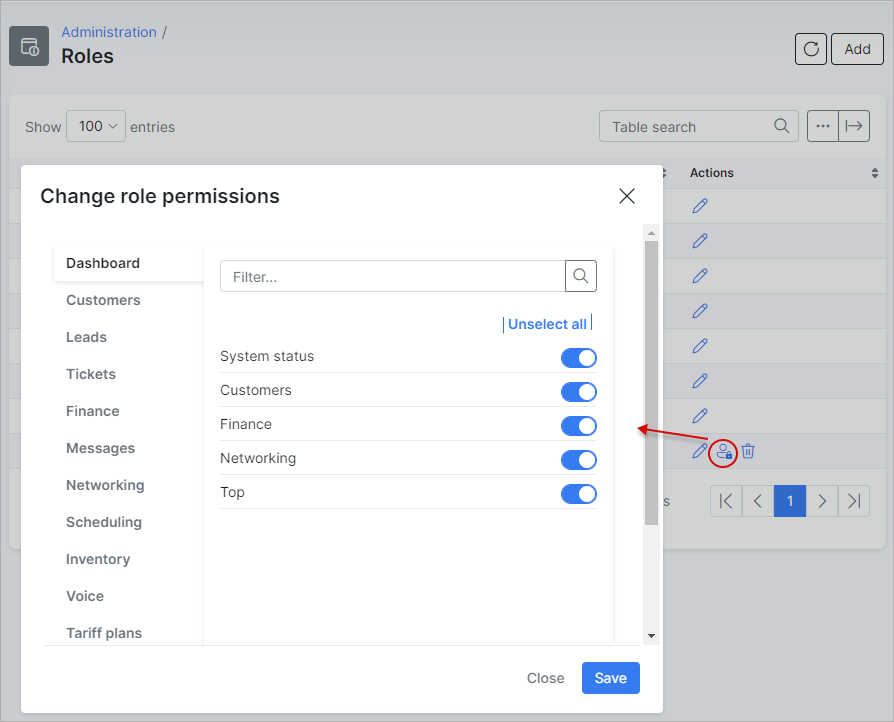
Task: Turn off the Top toggle
Action: pyautogui.click(x=578, y=494)
